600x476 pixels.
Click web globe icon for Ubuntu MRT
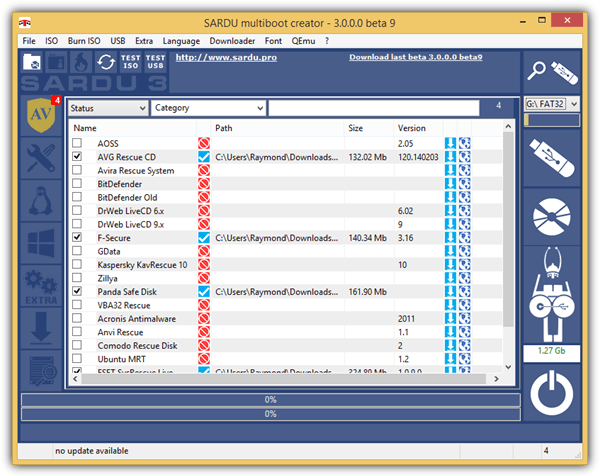pos(465,359)
